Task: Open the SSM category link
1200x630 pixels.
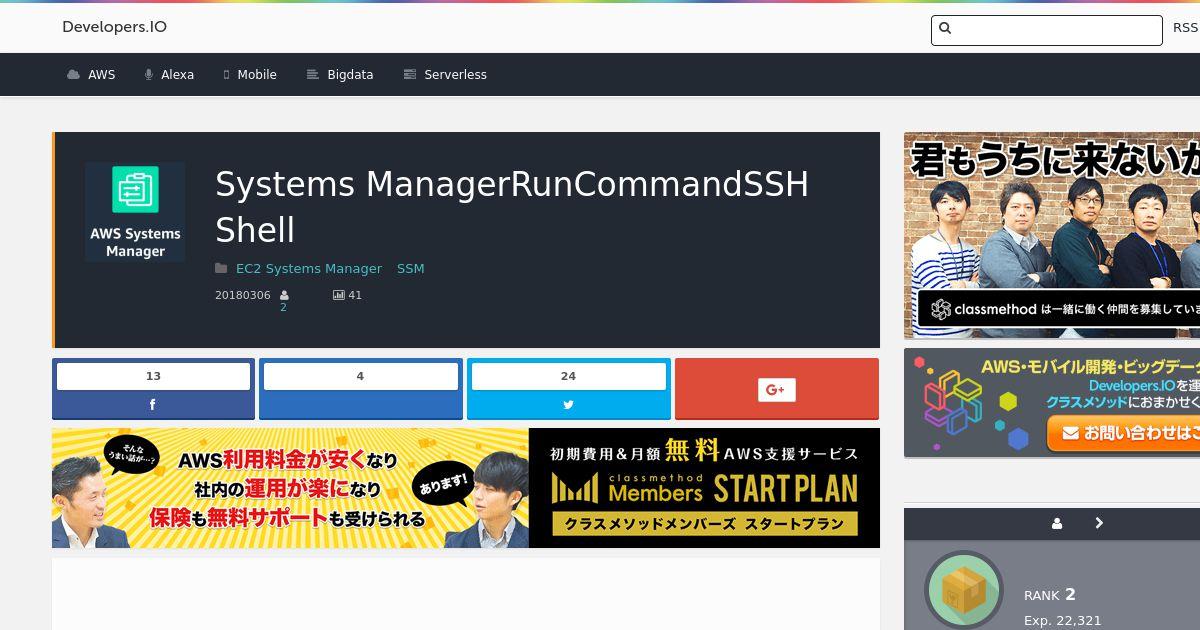Action: pos(410,268)
